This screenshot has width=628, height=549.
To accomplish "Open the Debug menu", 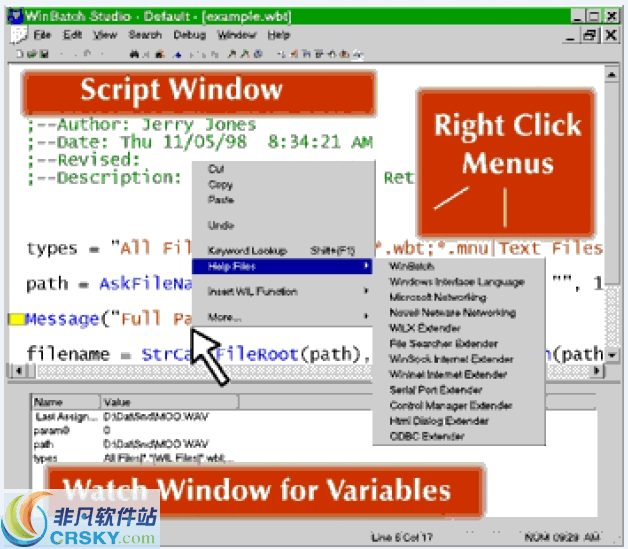I will [189, 35].
